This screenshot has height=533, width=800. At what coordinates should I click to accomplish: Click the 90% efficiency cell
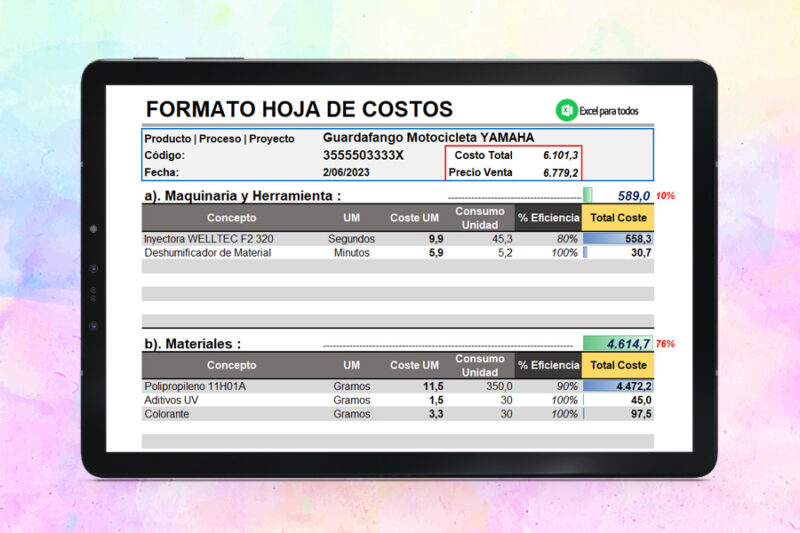point(567,386)
